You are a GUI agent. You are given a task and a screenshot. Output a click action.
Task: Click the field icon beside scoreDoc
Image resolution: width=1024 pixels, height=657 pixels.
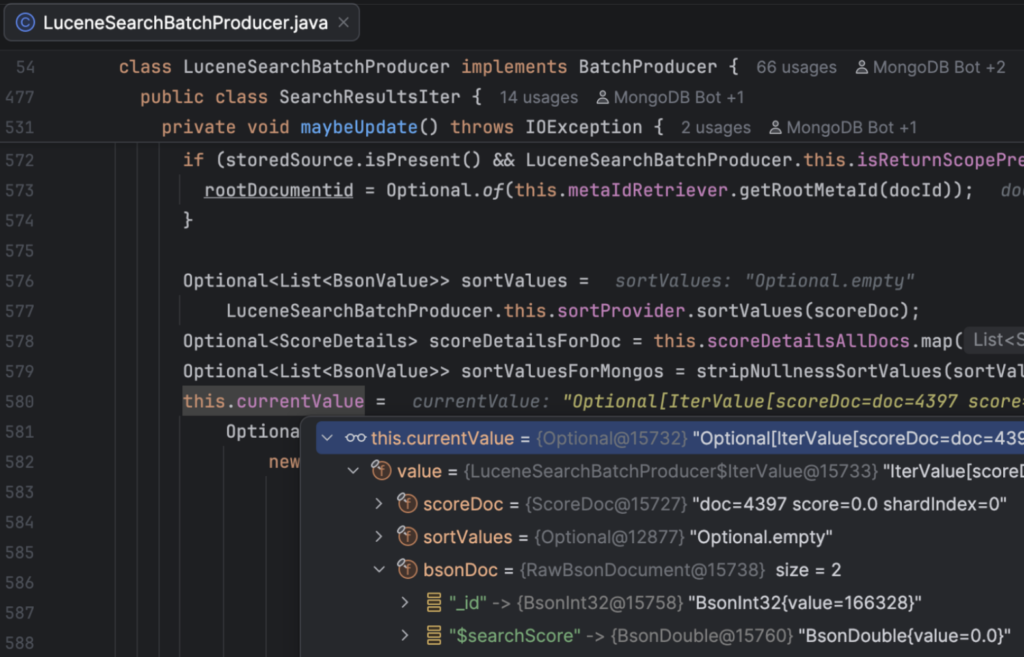tap(407, 504)
